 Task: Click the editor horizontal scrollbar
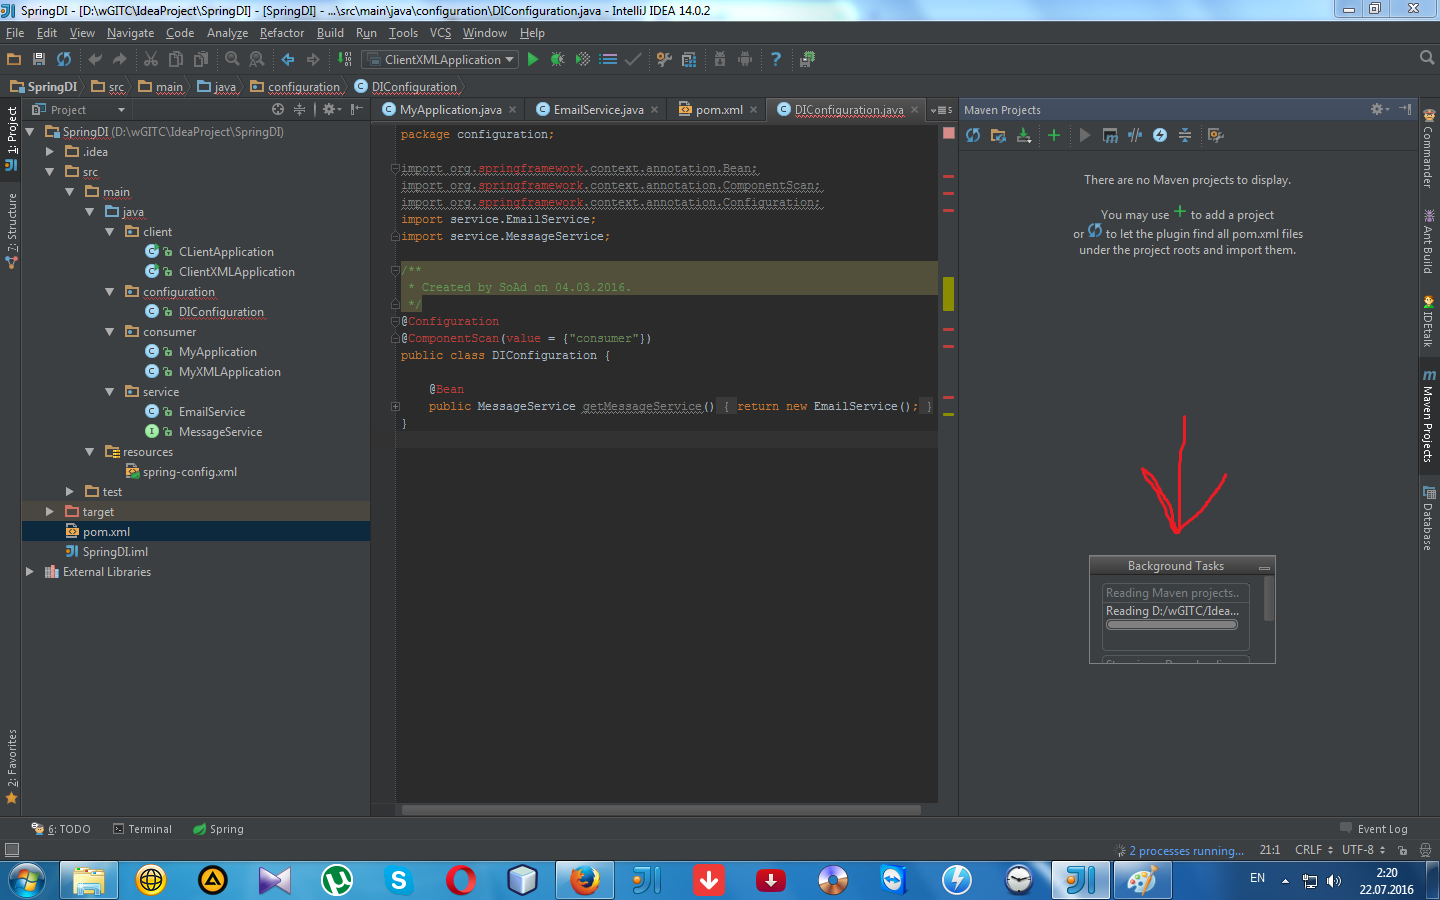coord(660,810)
